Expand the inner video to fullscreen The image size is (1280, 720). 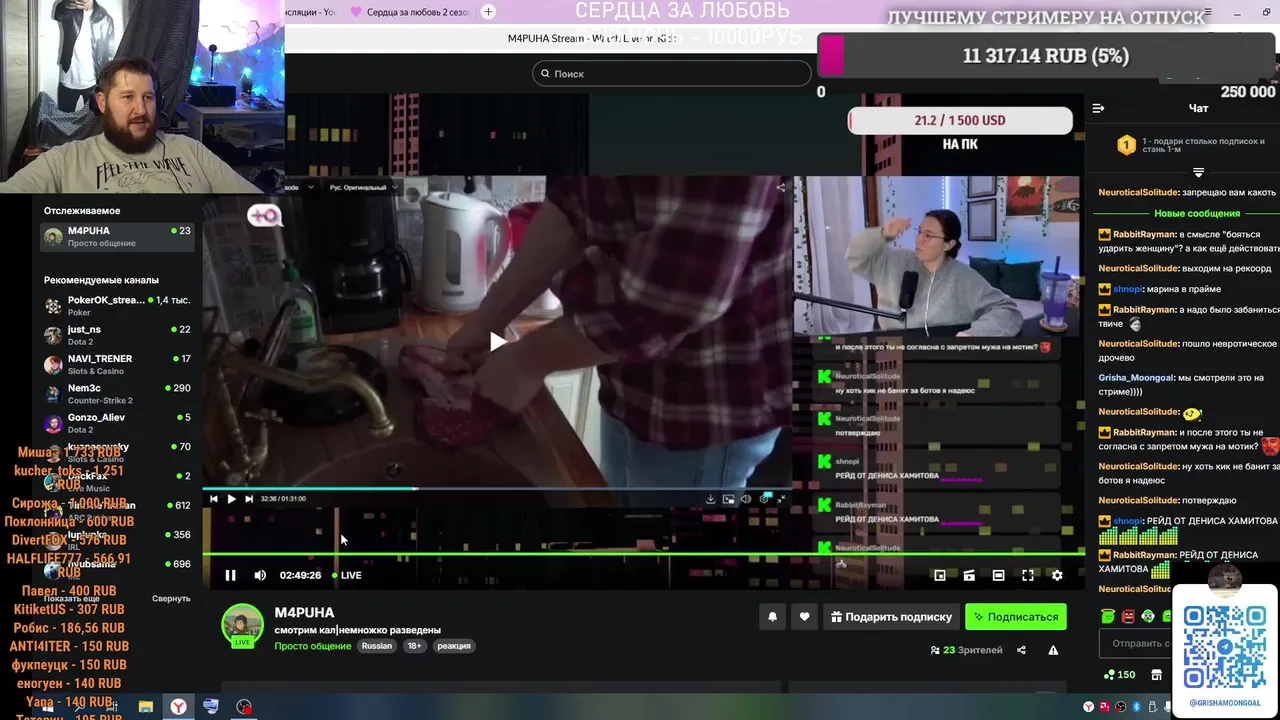pyautogui.click(x=782, y=498)
